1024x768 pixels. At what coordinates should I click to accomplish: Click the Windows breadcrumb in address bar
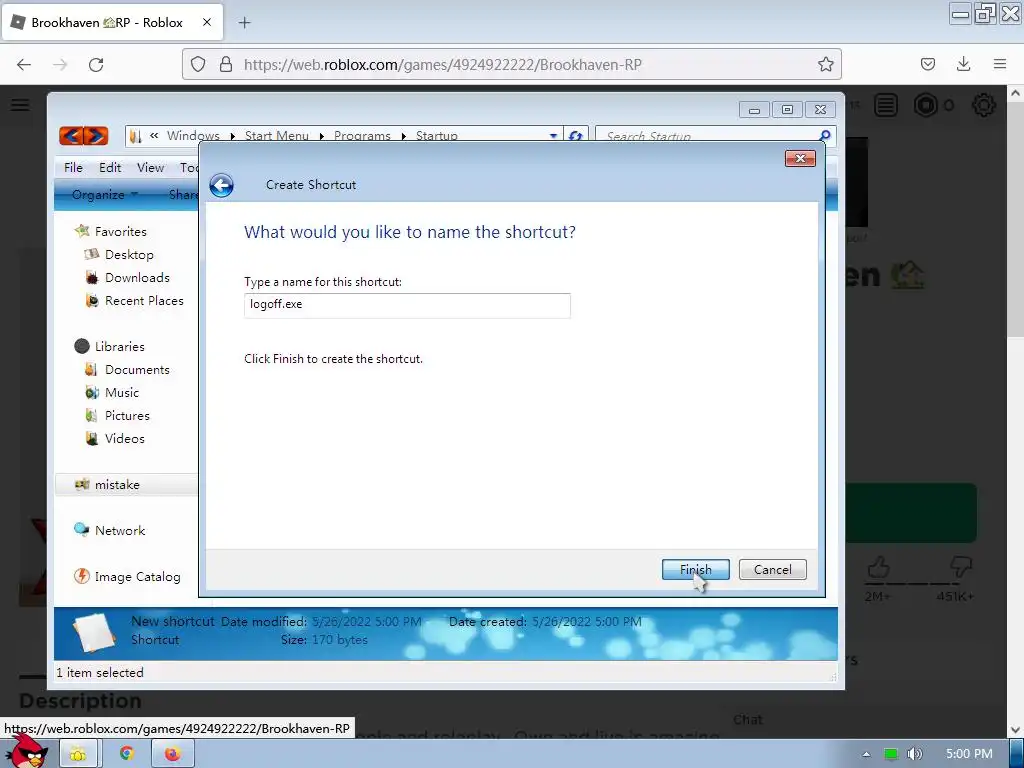coord(193,136)
